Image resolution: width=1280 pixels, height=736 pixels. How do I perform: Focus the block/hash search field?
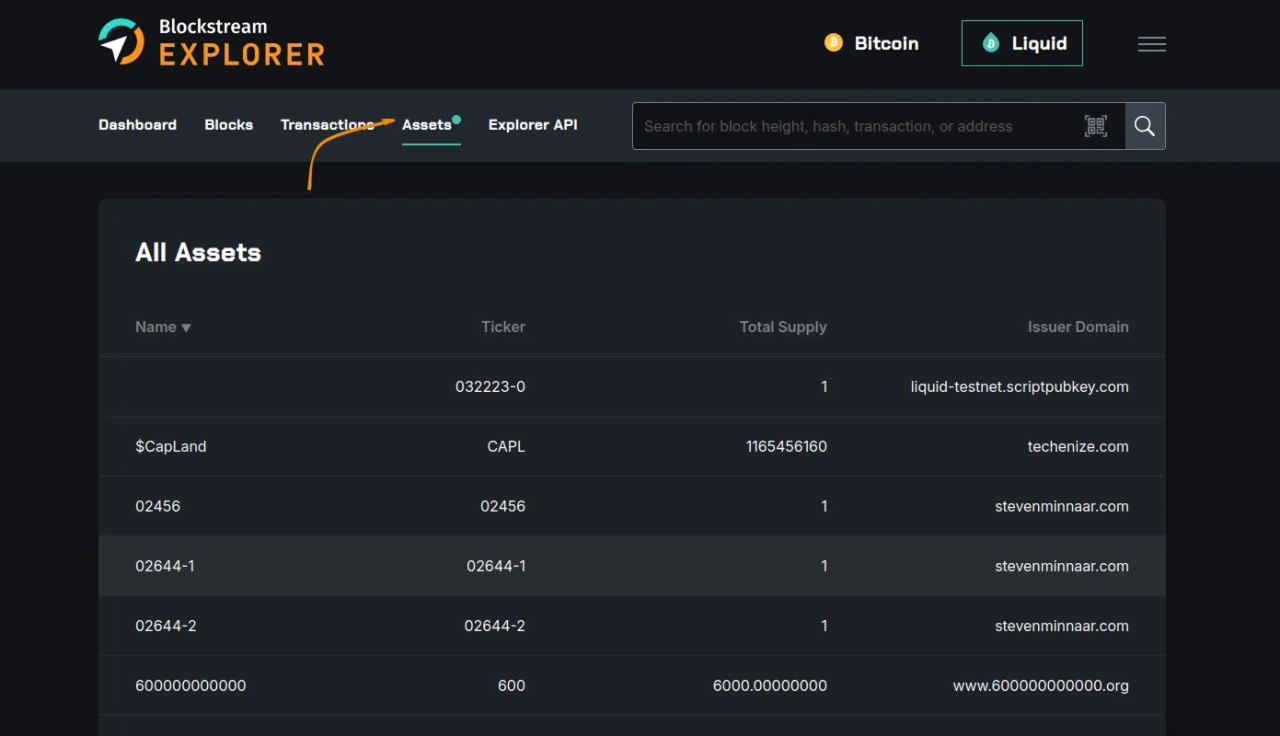[x=855, y=126]
